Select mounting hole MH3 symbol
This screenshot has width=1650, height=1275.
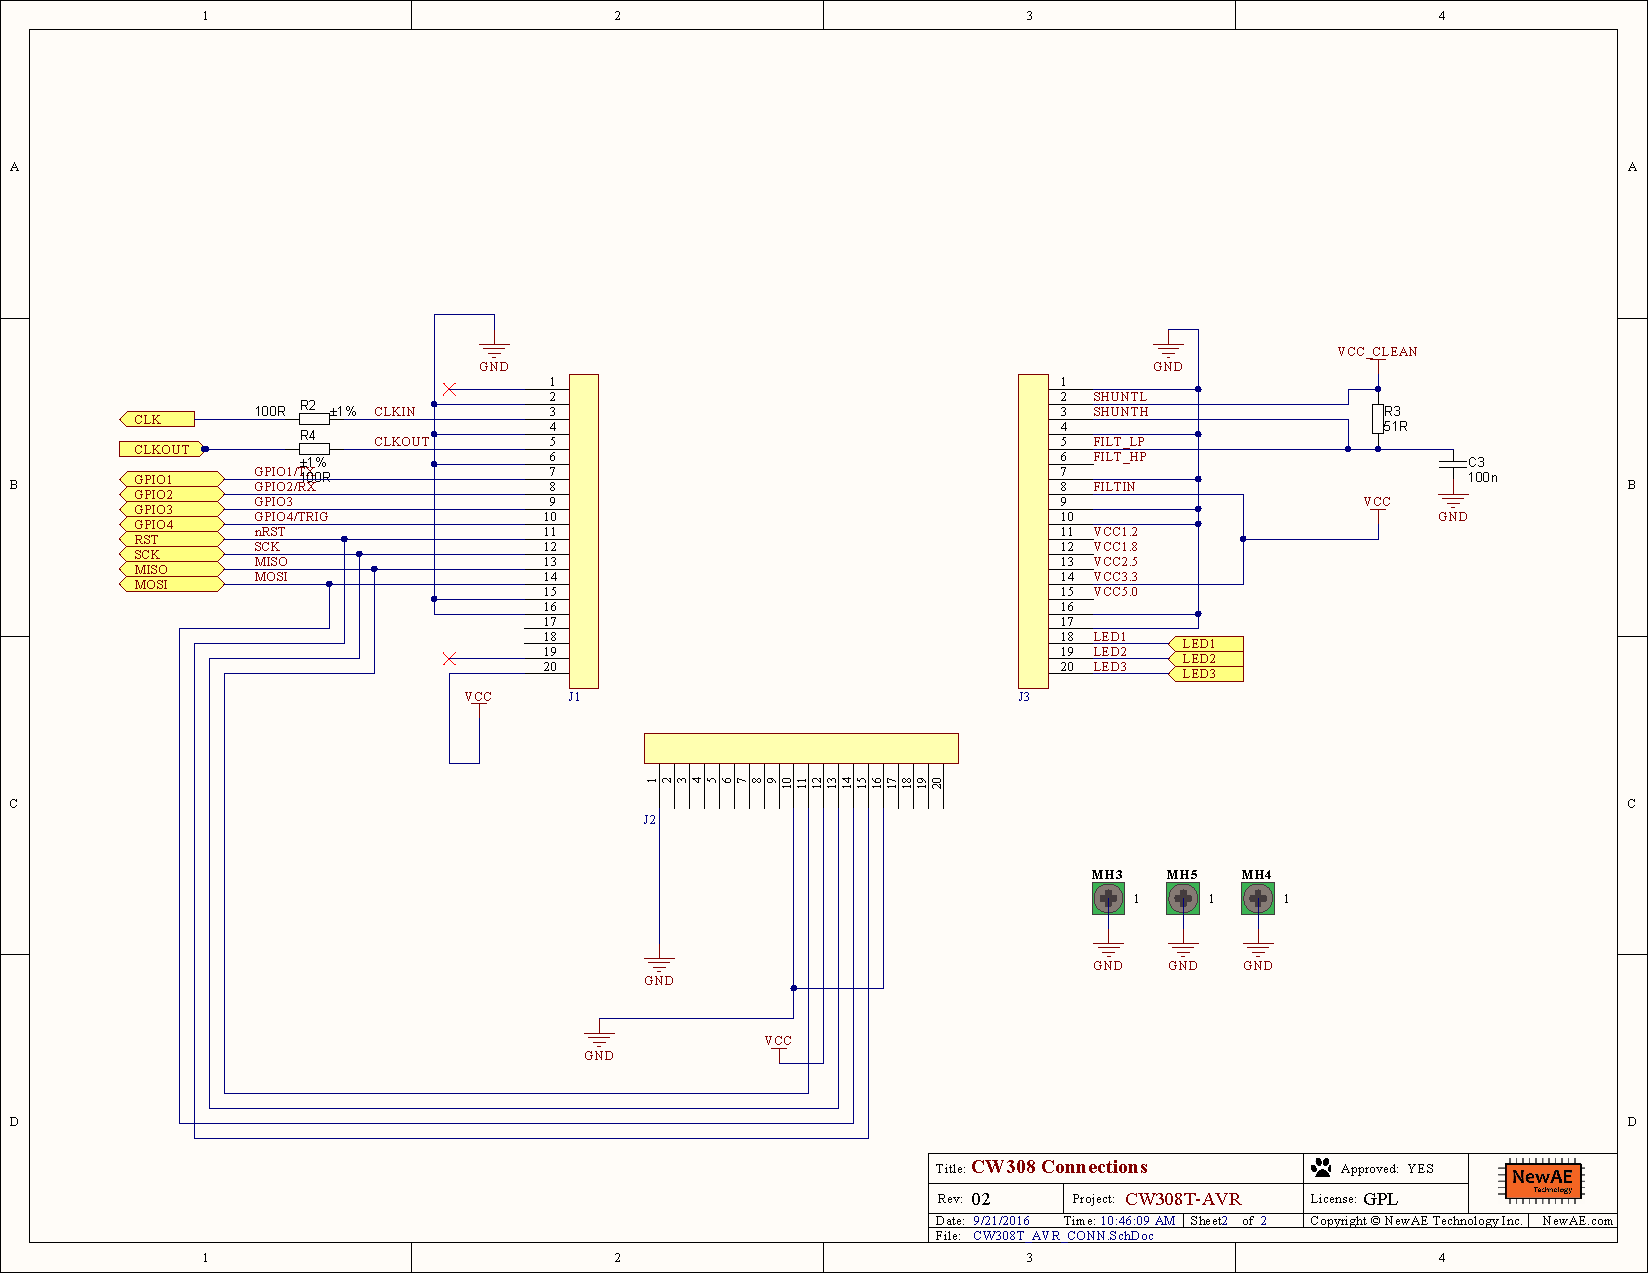click(x=1108, y=899)
